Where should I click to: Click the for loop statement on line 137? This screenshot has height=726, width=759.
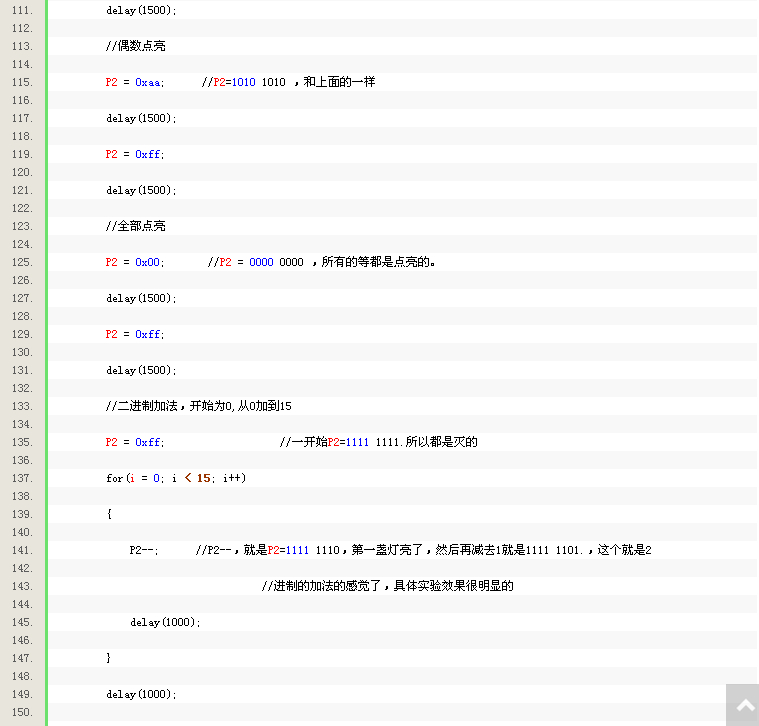176,478
